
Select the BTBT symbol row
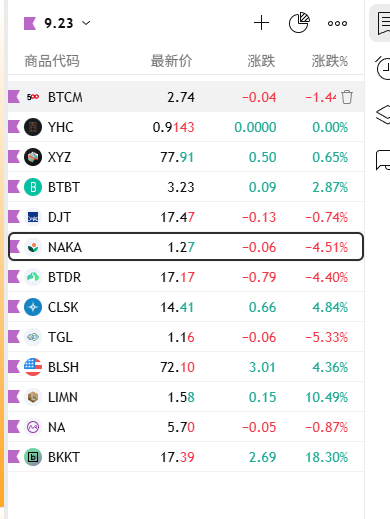coord(186,187)
